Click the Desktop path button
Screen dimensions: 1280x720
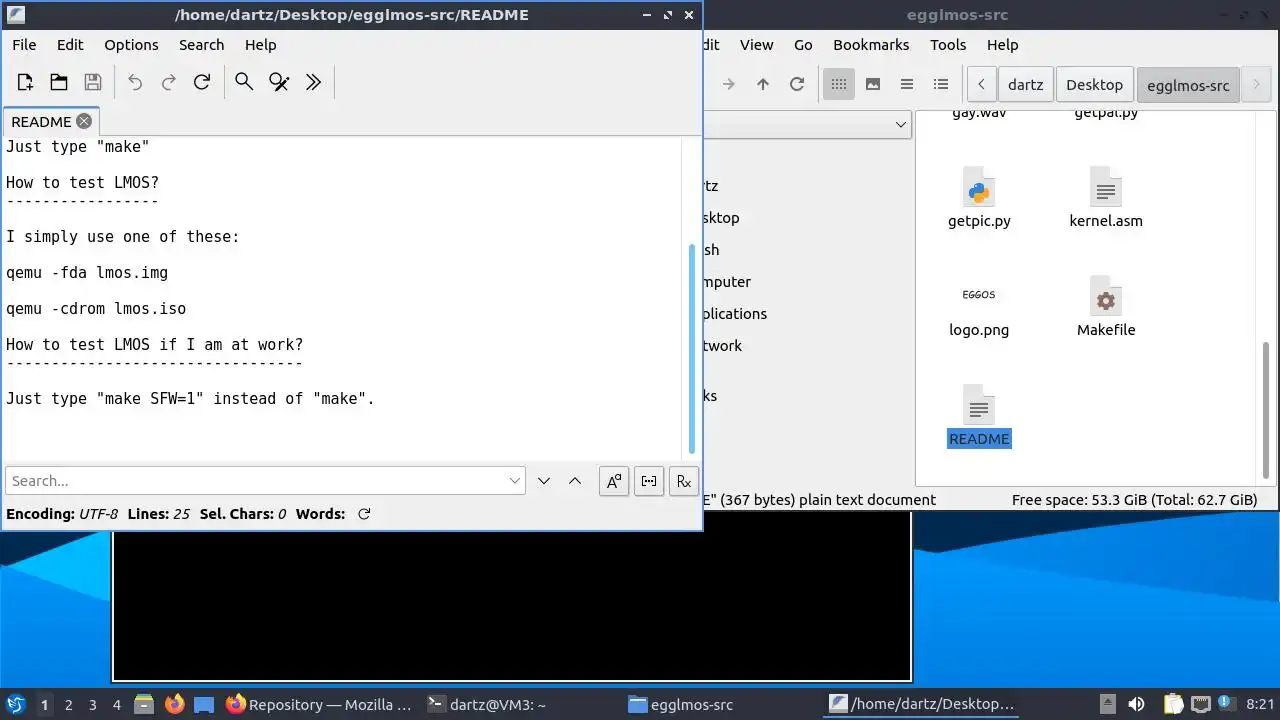click(1094, 84)
